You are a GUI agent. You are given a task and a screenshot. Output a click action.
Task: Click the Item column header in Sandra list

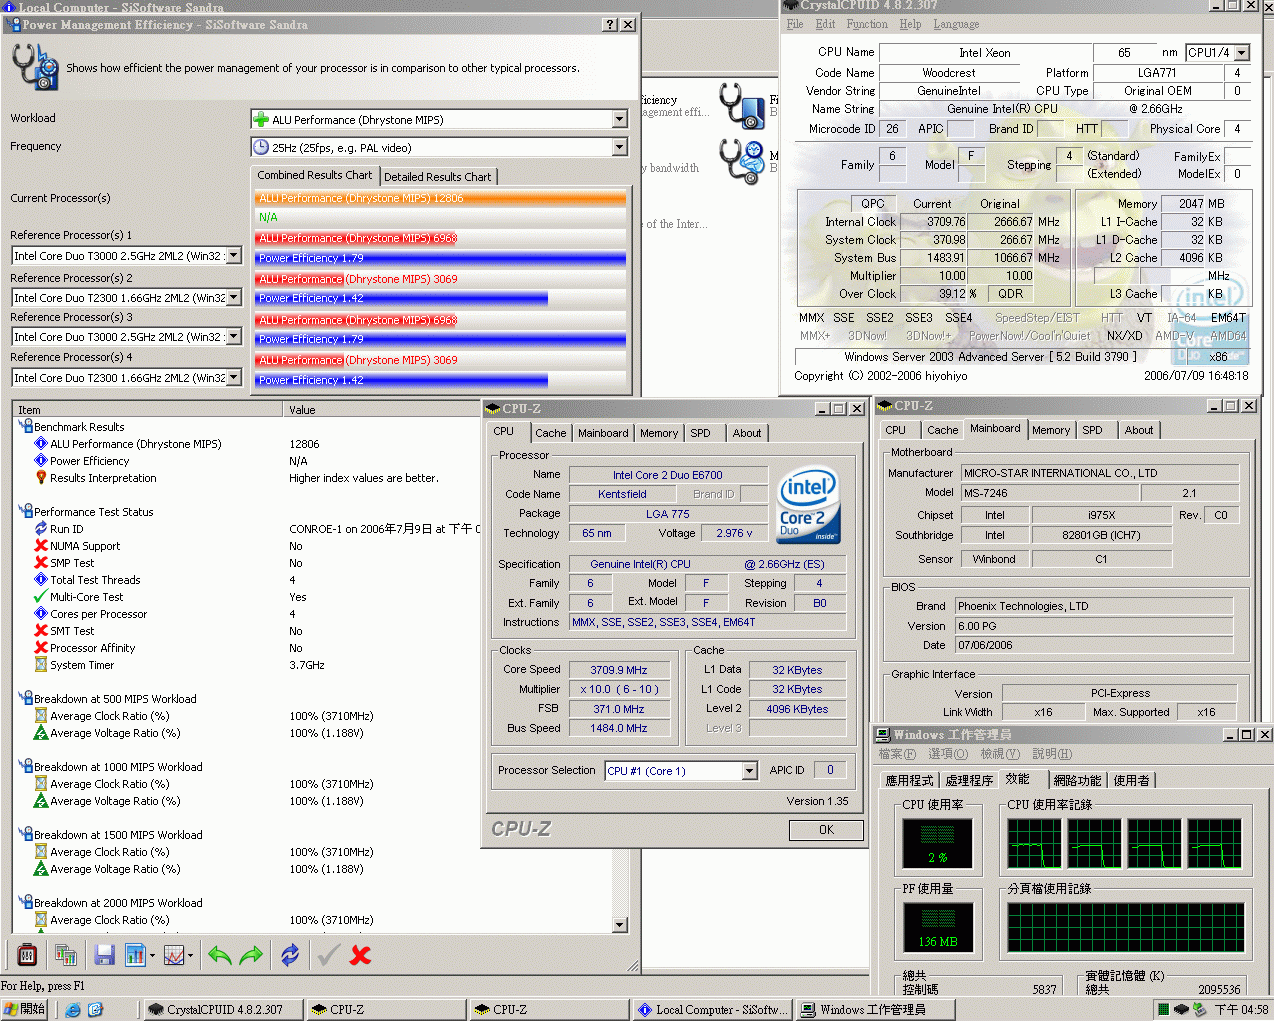[x=148, y=410]
